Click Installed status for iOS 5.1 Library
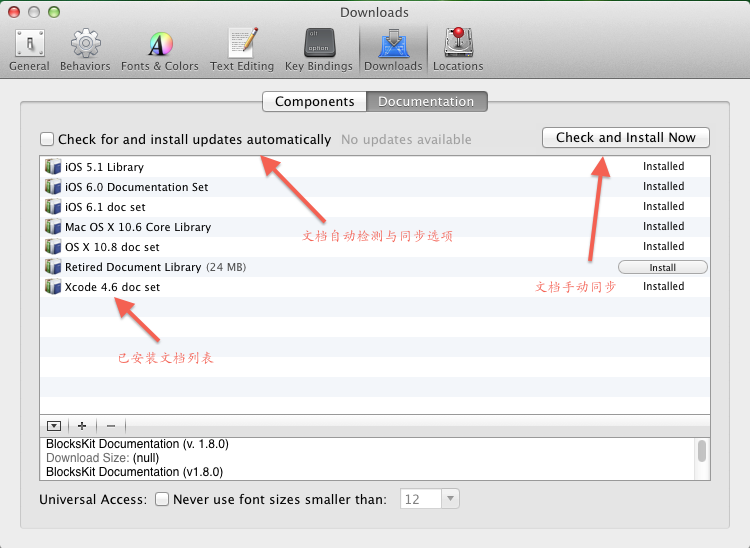Viewport: 750px width, 548px height. pos(663,166)
